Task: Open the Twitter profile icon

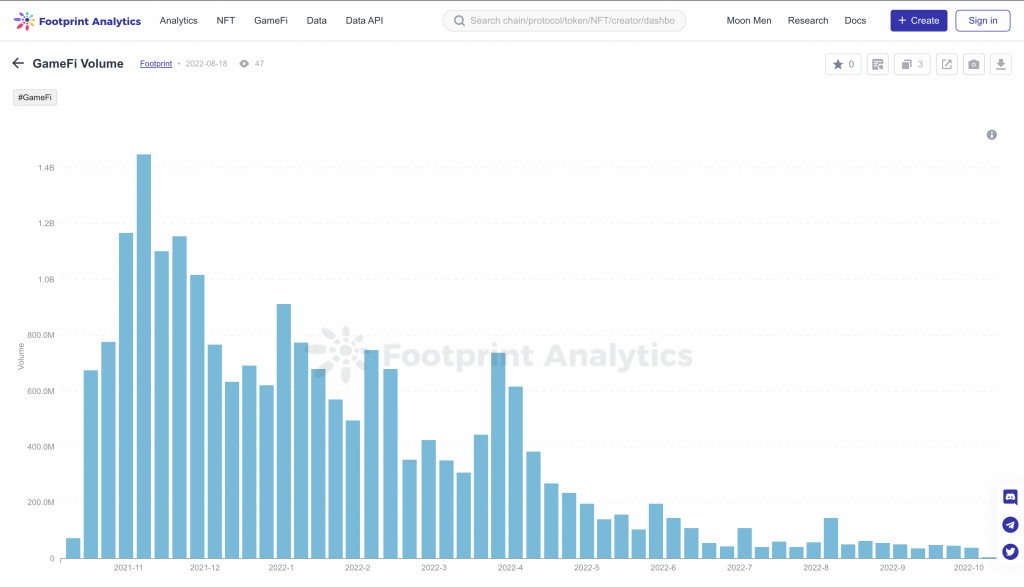Action: pyautogui.click(x=1010, y=552)
